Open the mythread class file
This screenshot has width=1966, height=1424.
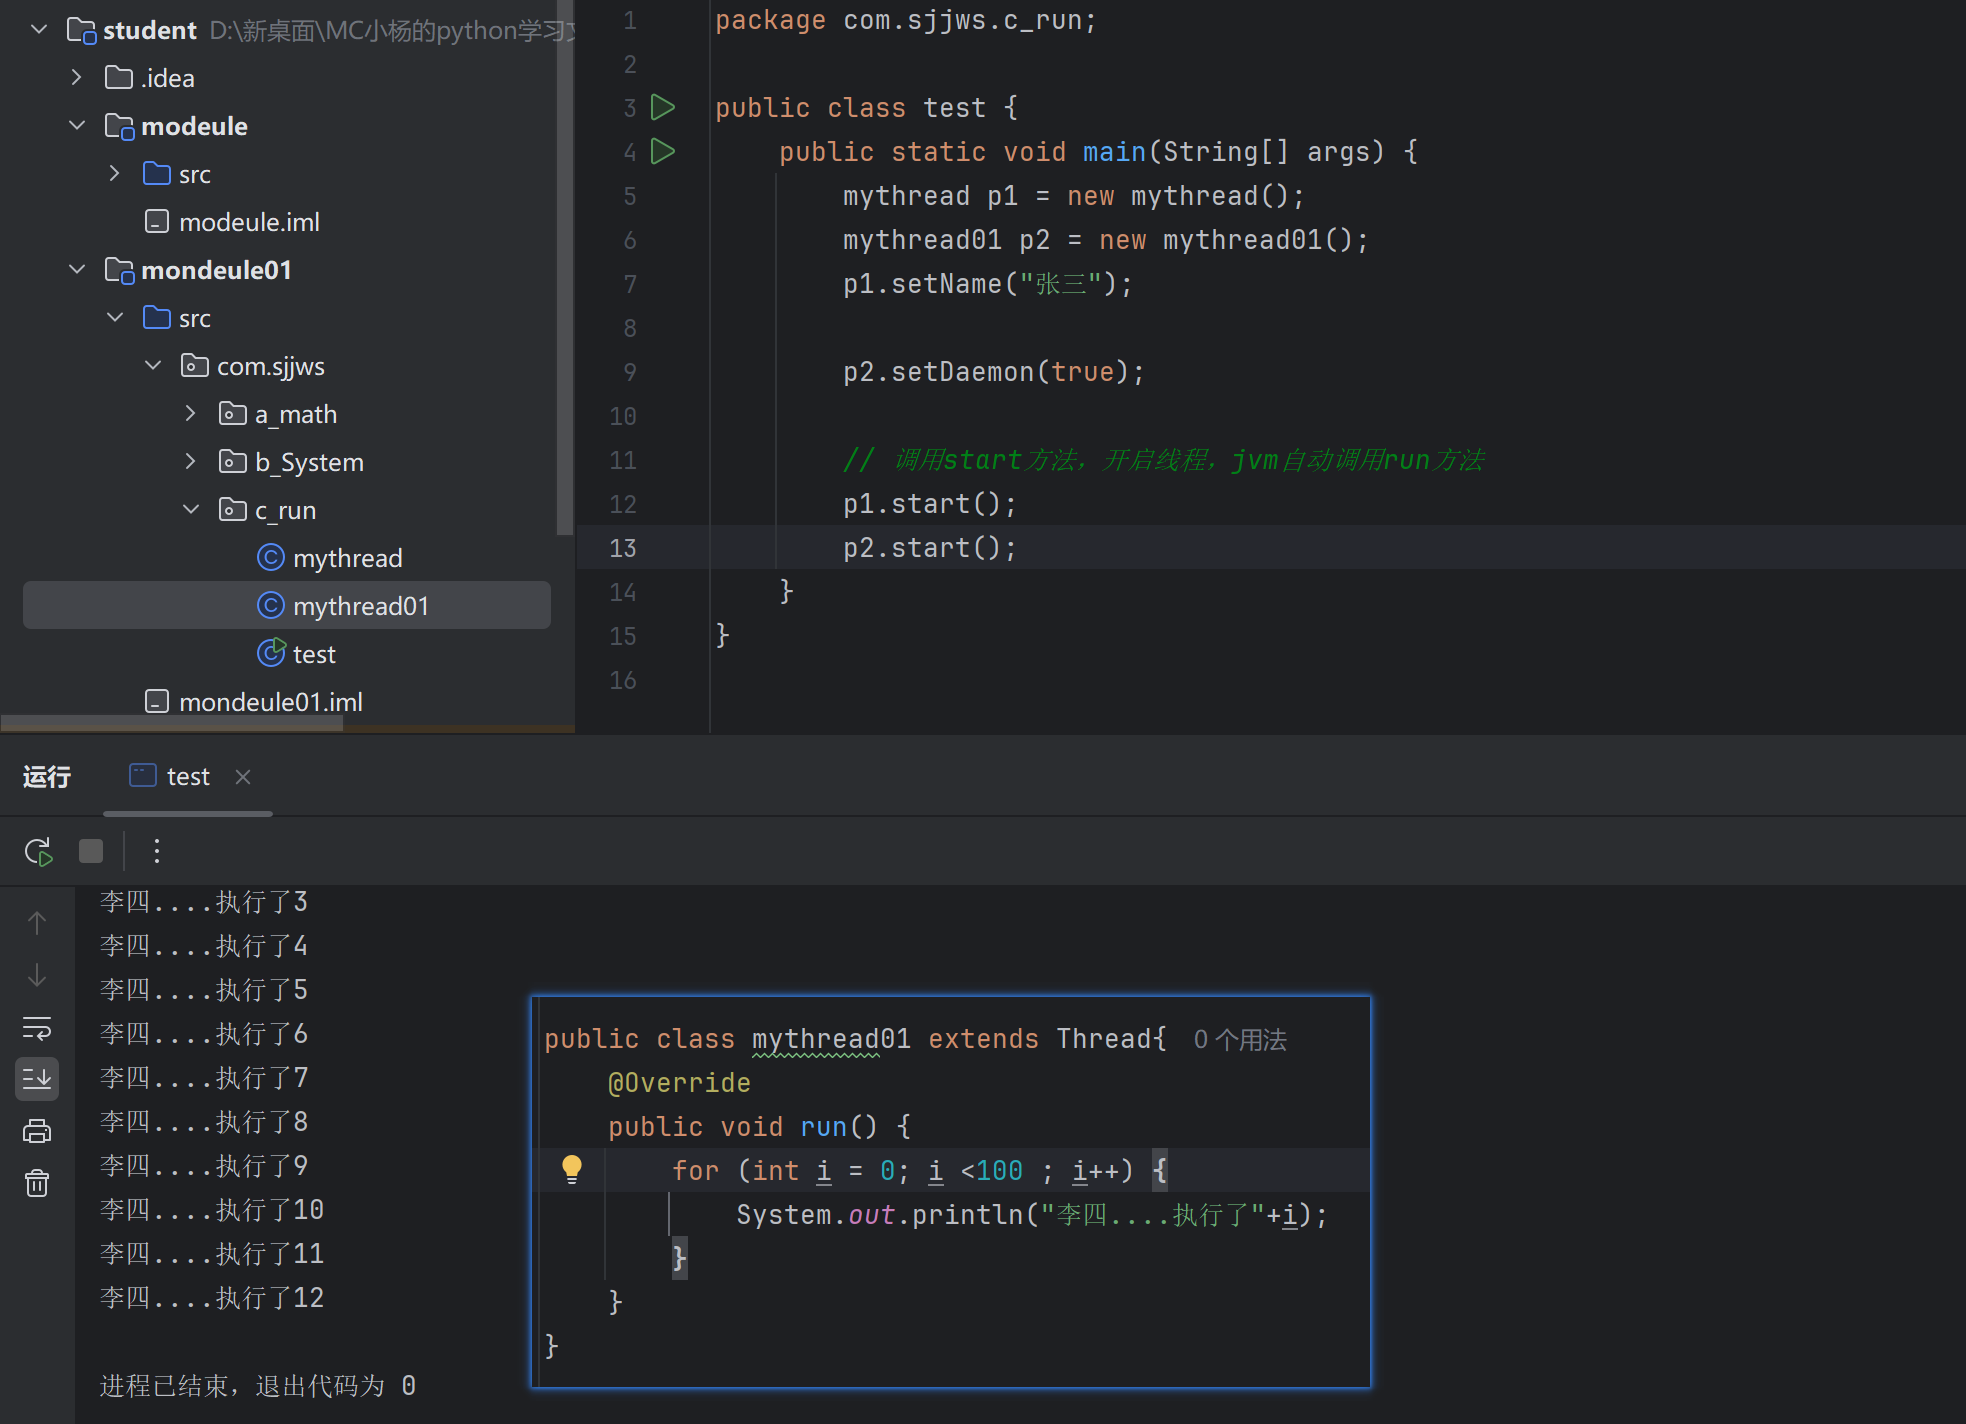click(x=346, y=558)
